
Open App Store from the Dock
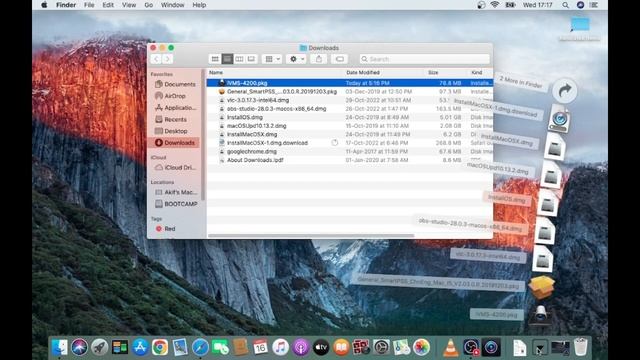140,347
